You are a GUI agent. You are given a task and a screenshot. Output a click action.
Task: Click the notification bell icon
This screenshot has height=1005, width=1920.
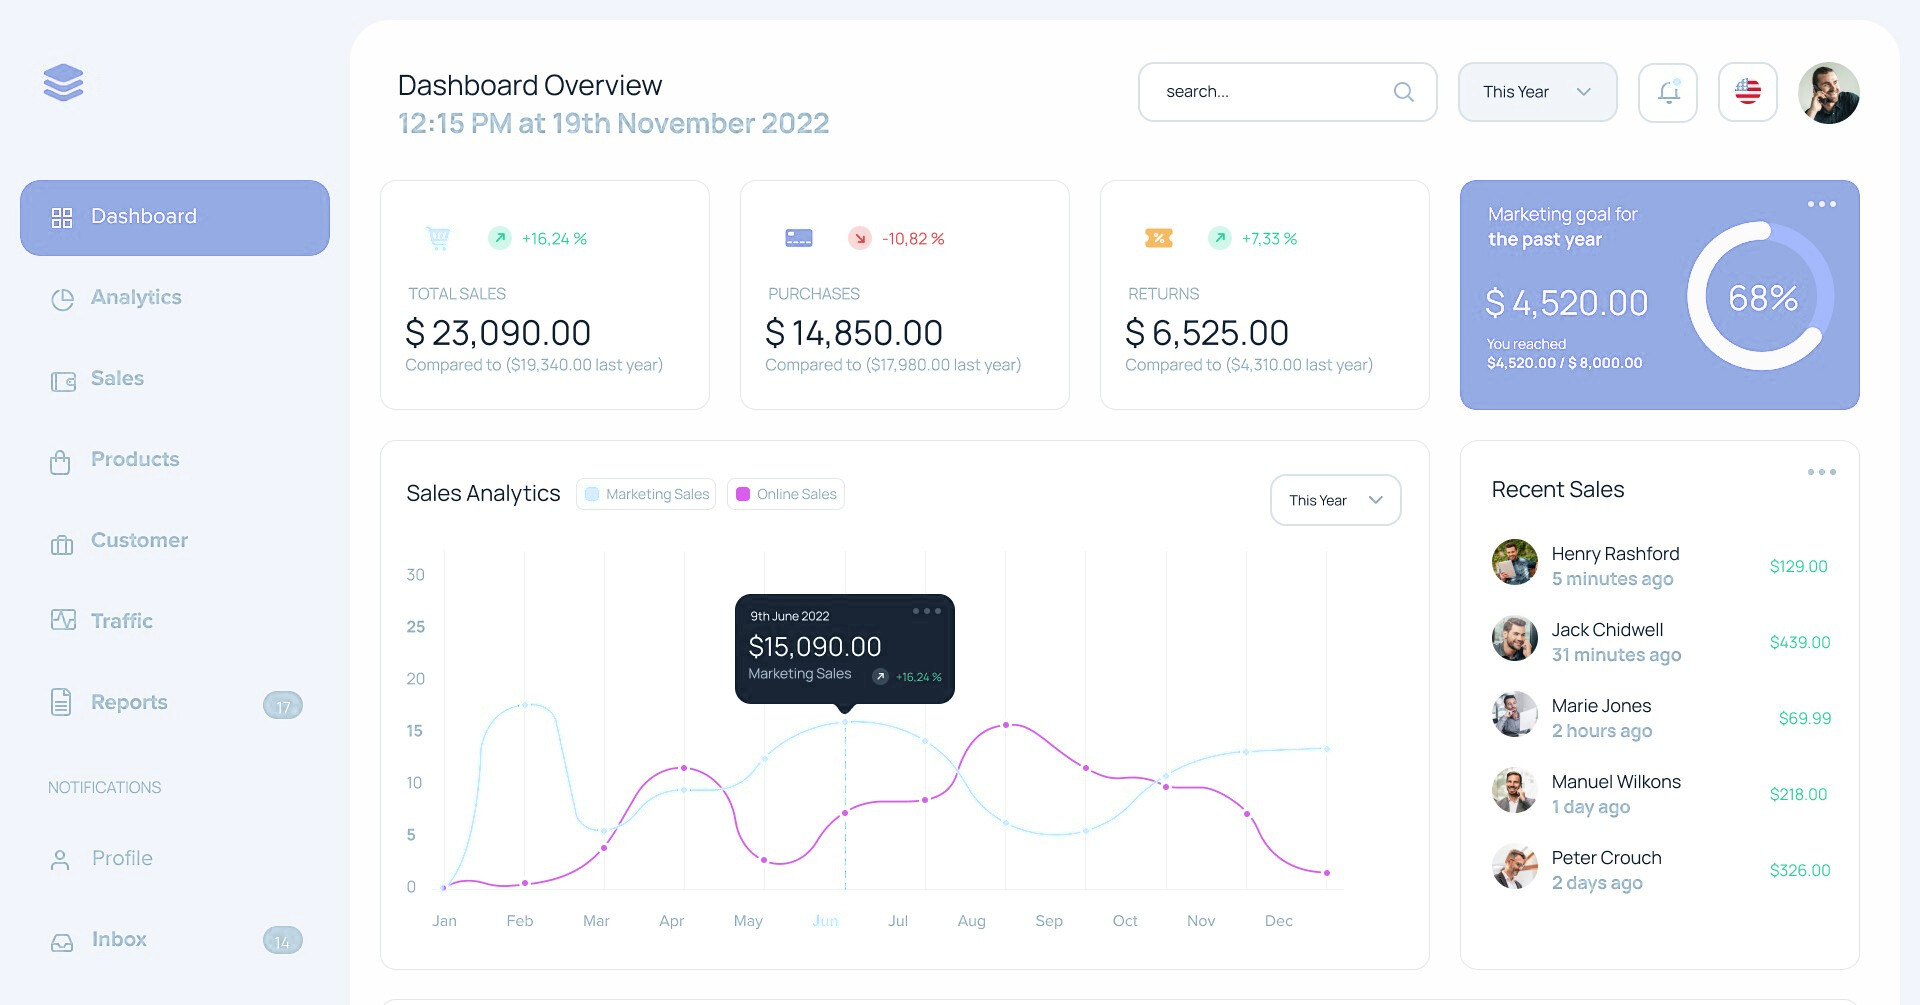(1667, 92)
